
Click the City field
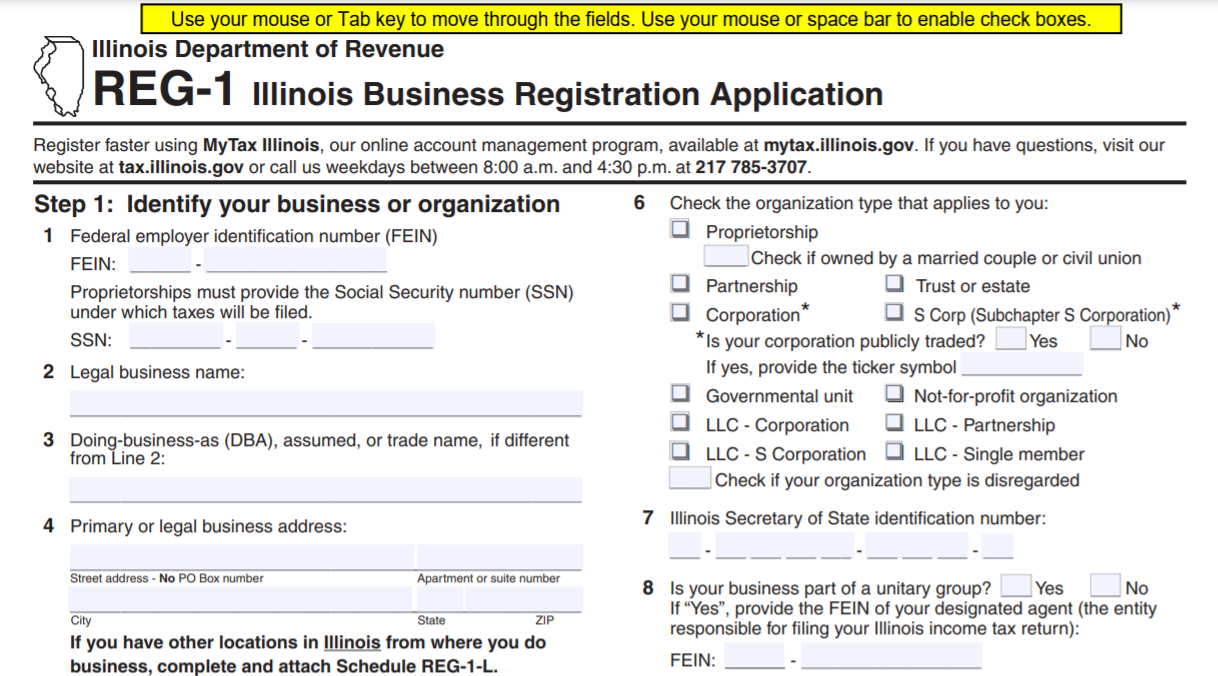(x=241, y=599)
